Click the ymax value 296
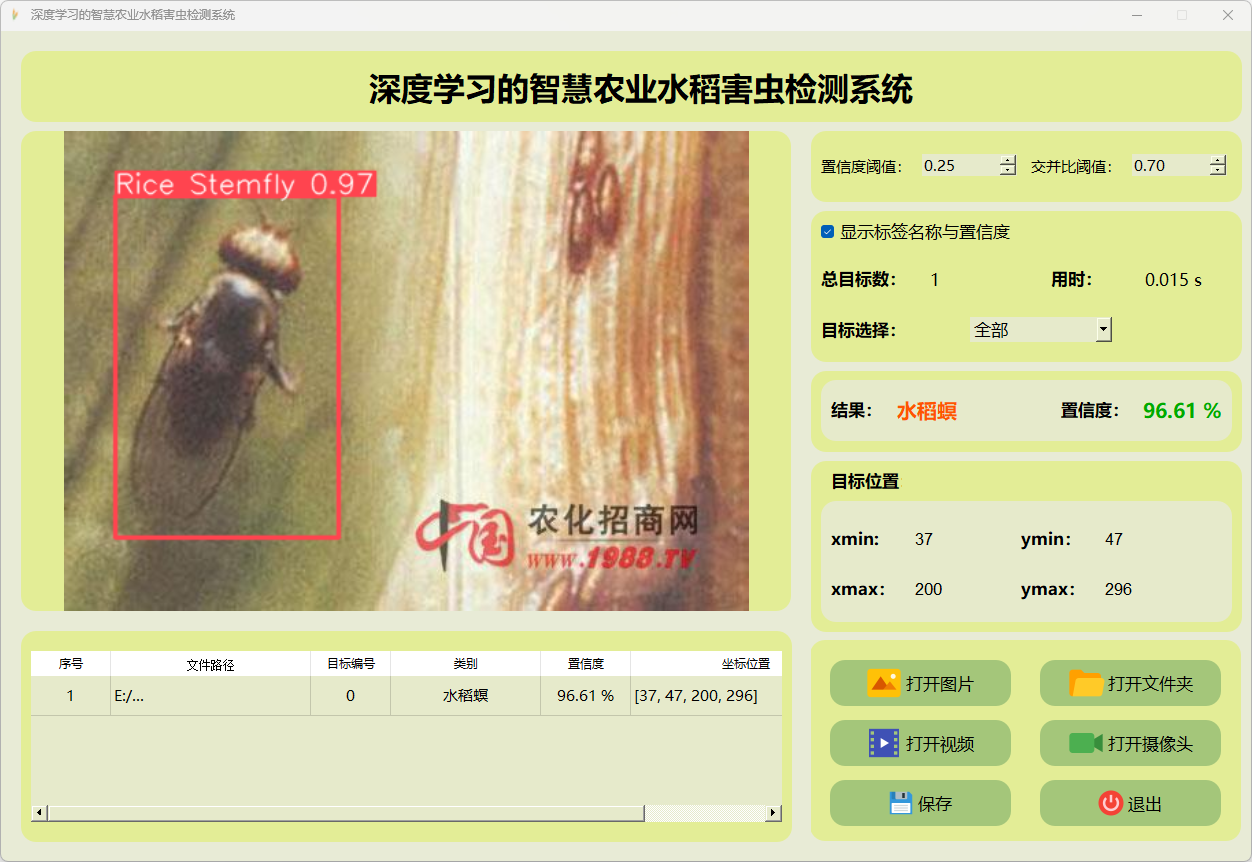 pyautogui.click(x=1118, y=589)
